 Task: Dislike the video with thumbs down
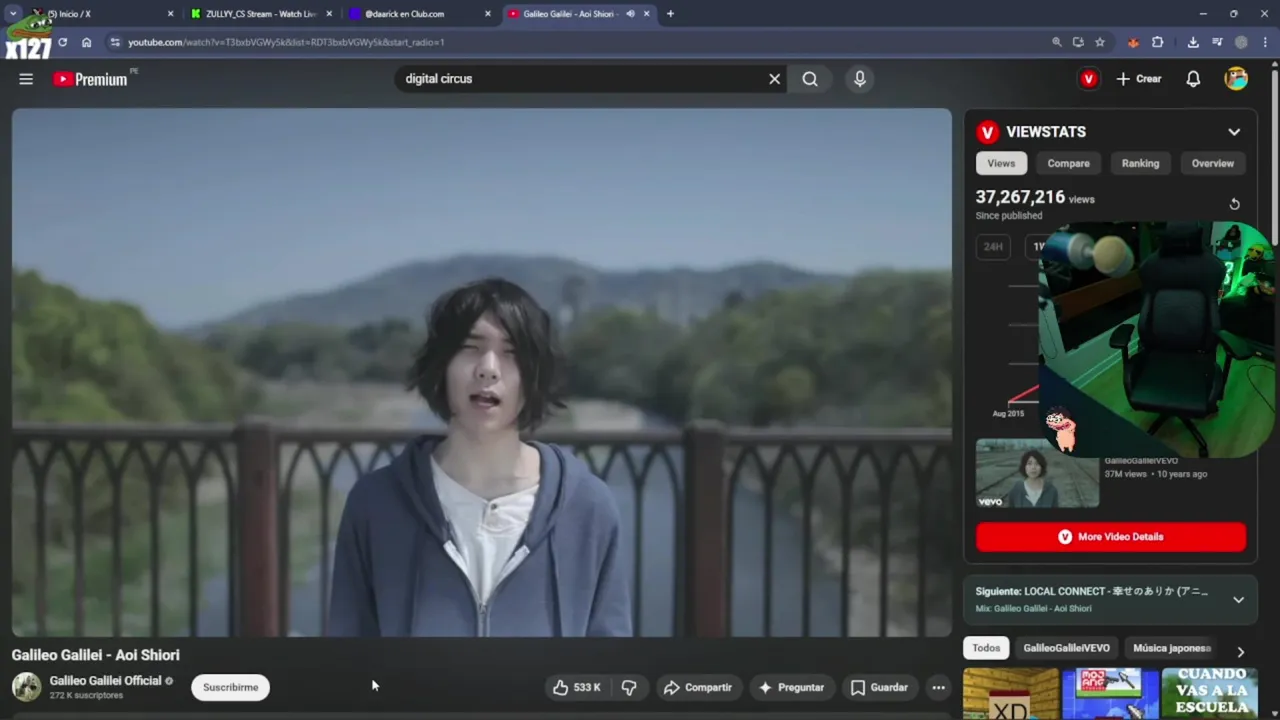(629, 687)
